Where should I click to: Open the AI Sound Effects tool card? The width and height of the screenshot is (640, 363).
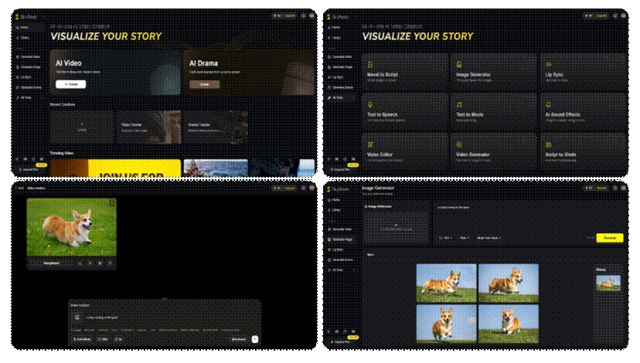tap(583, 111)
